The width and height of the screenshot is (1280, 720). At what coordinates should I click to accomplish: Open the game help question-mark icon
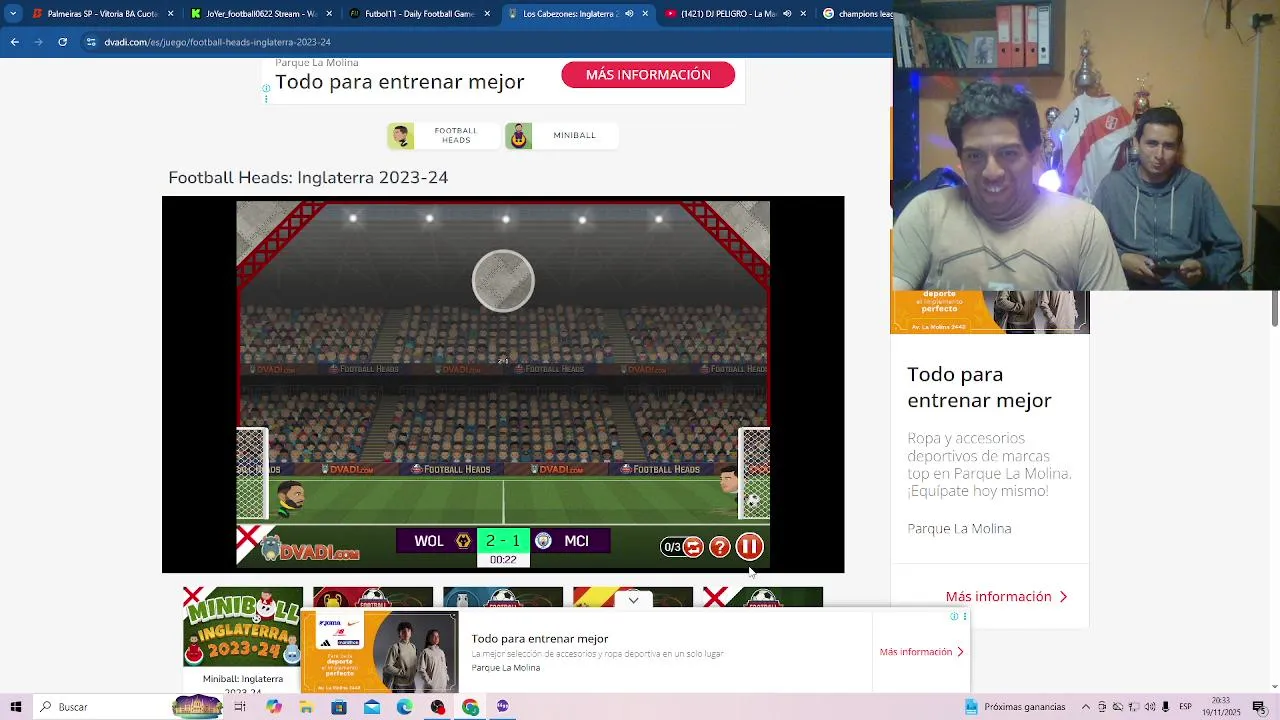click(720, 547)
